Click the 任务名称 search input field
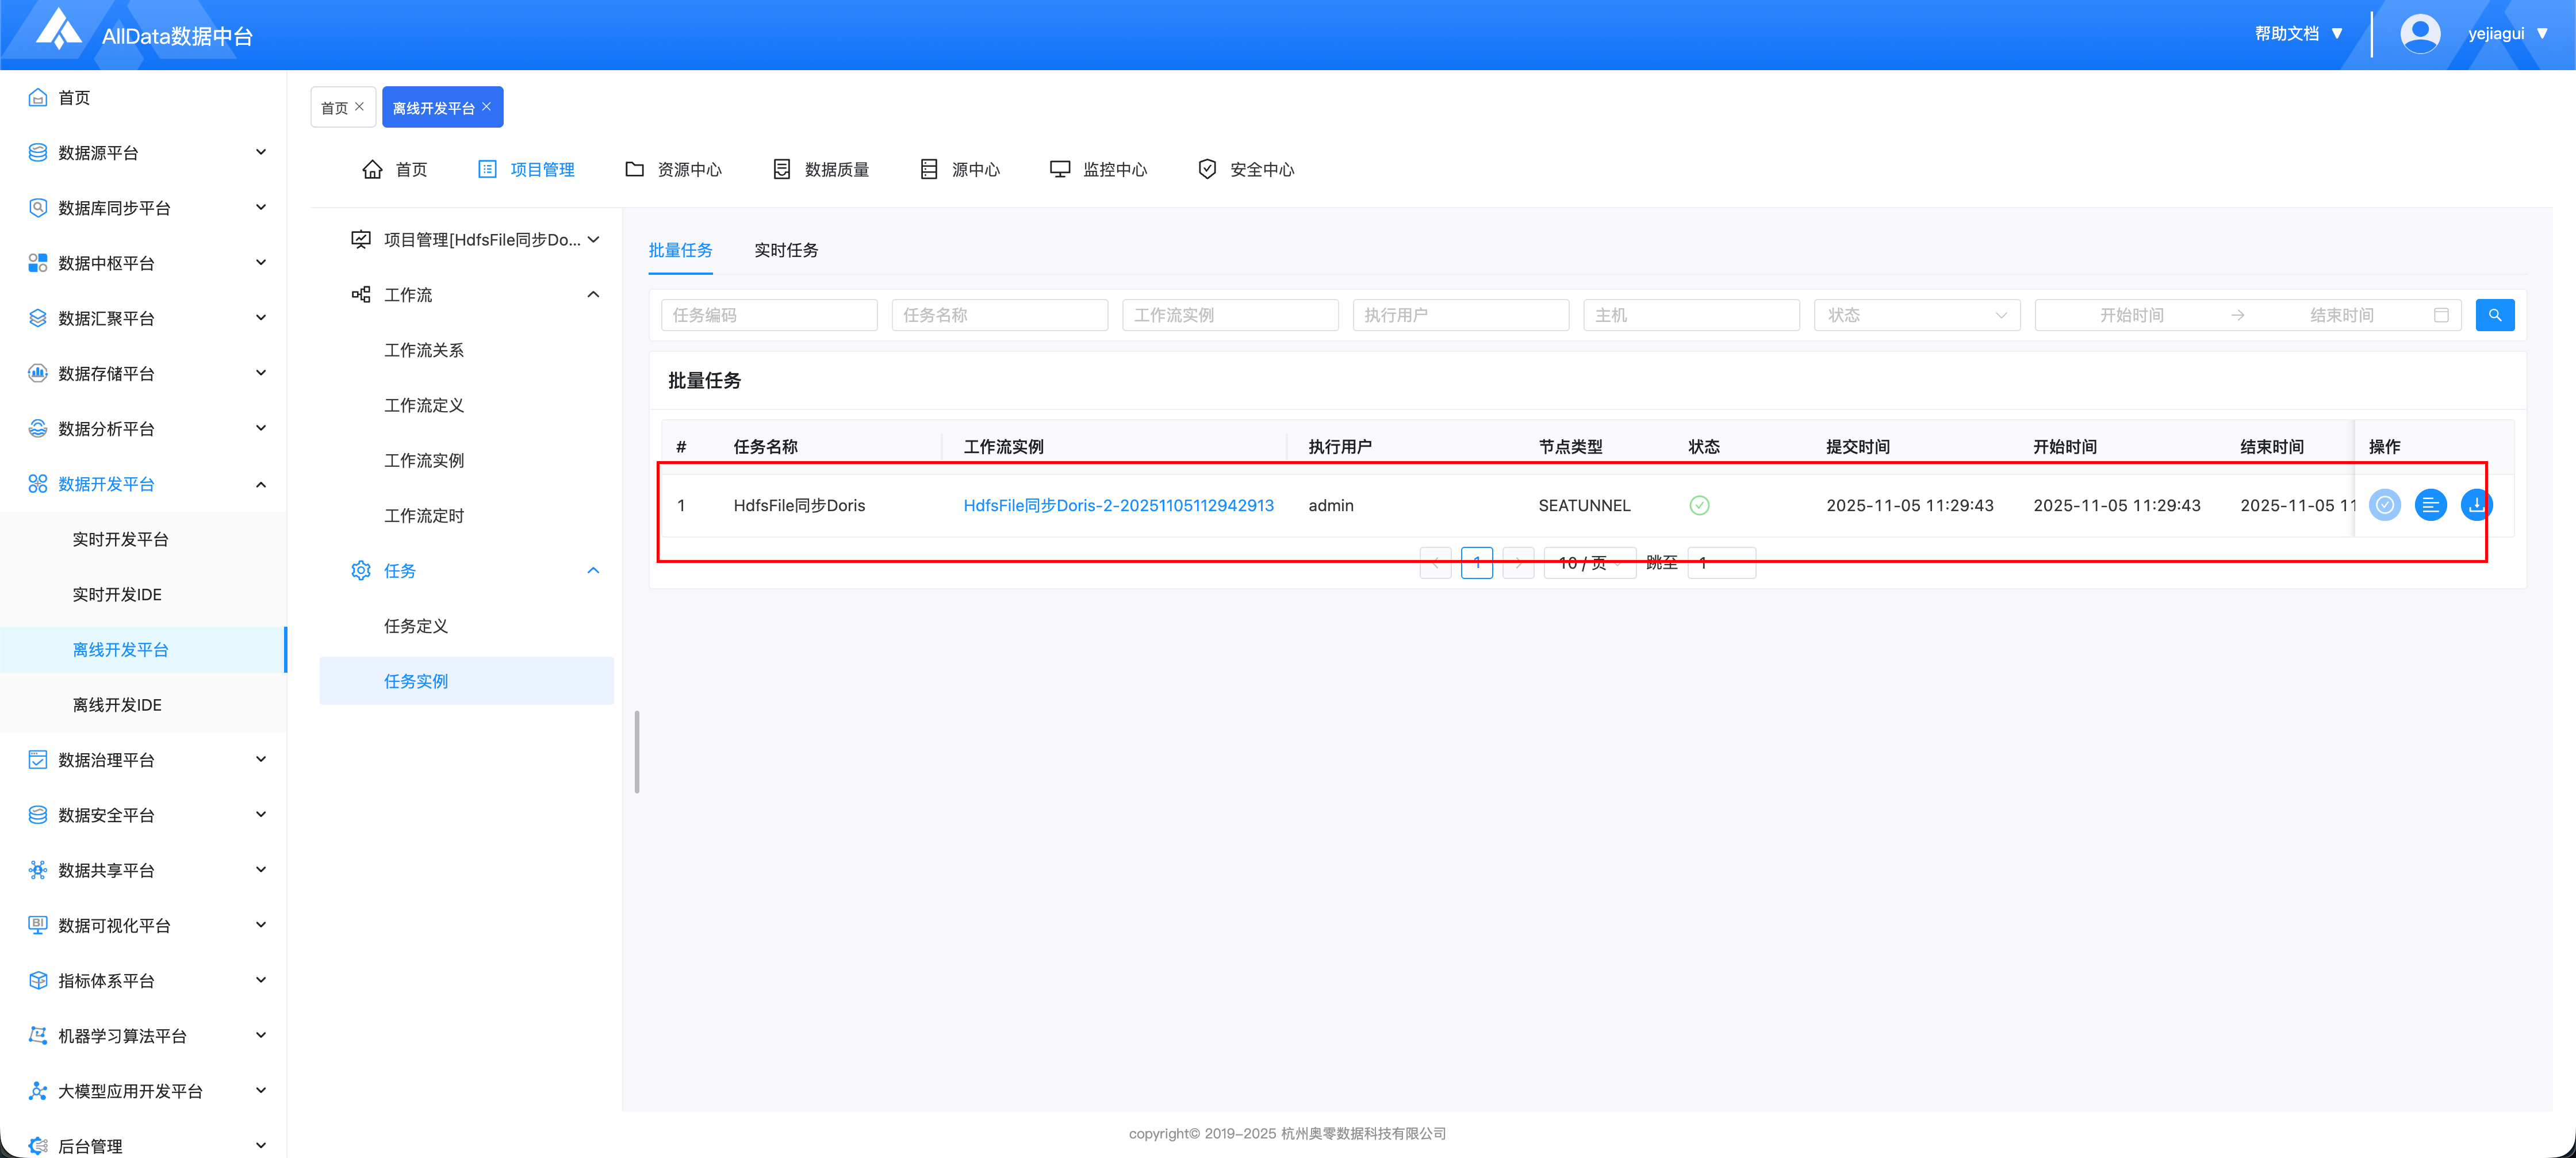 (999, 315)
